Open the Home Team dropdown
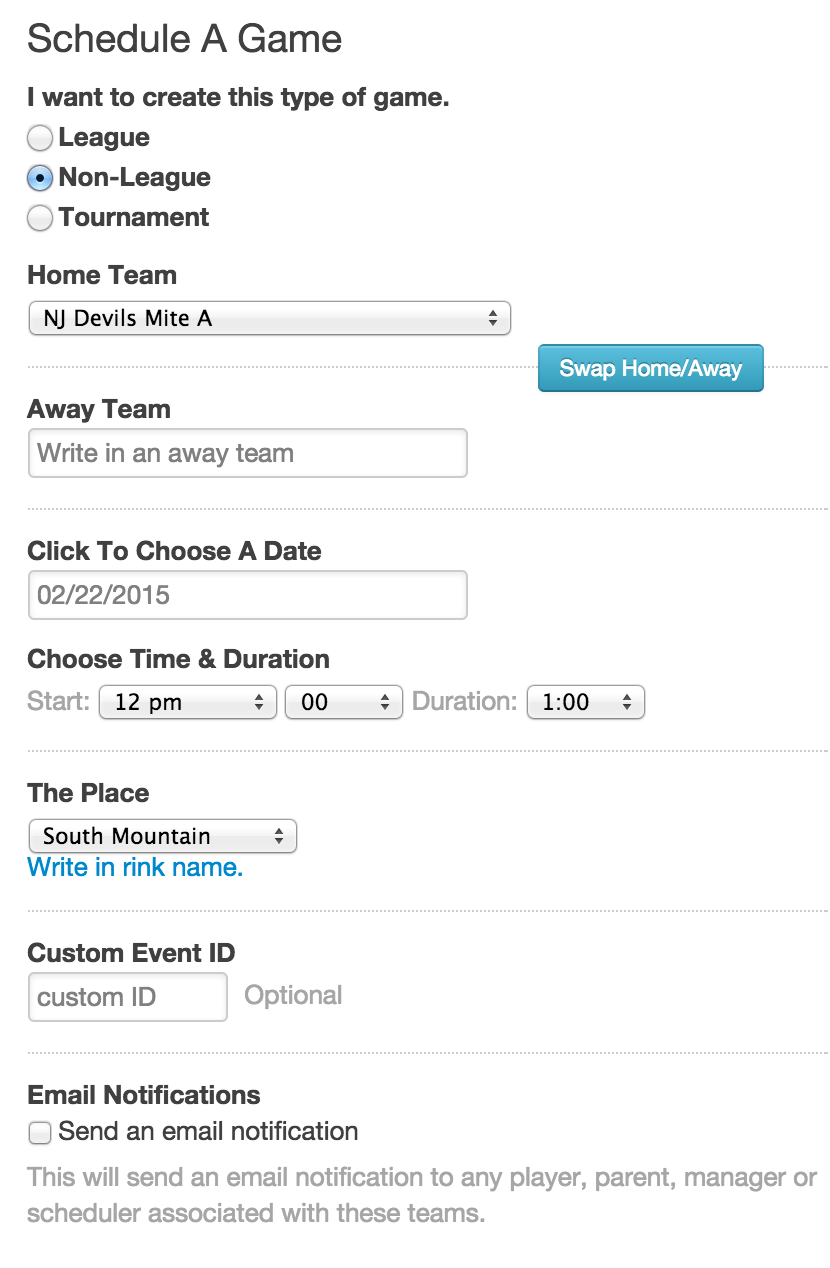This screenshot has height=1268, width=830. (x=269, y=319)
